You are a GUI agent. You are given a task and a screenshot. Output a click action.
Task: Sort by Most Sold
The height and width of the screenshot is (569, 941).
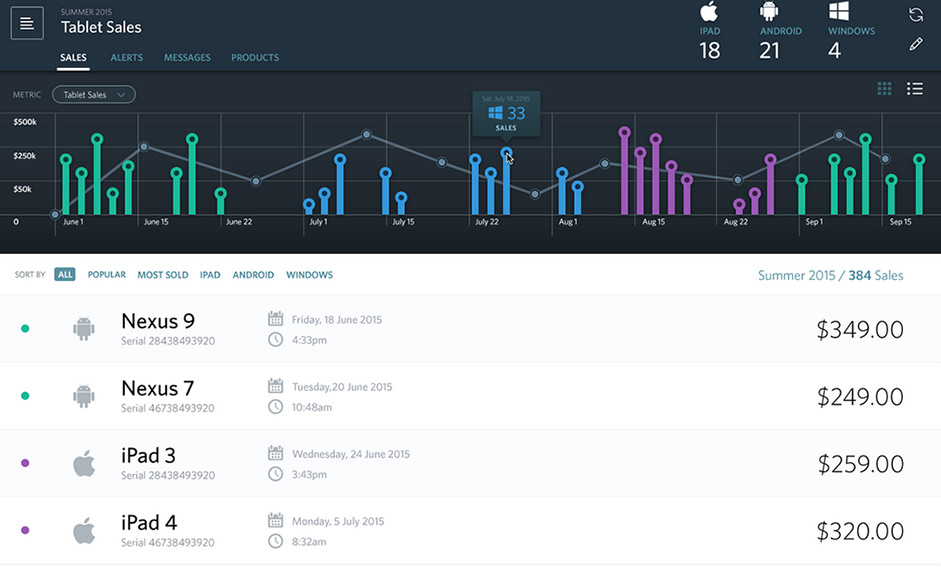pyautogui.click(x=163, y=275)
